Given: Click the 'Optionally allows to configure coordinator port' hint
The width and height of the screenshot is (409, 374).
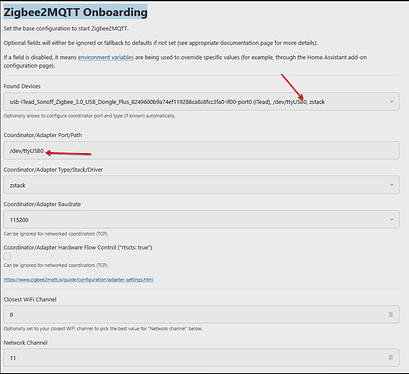Looking at the screenshot, I should pyautogui.click(x=90, y=116).
